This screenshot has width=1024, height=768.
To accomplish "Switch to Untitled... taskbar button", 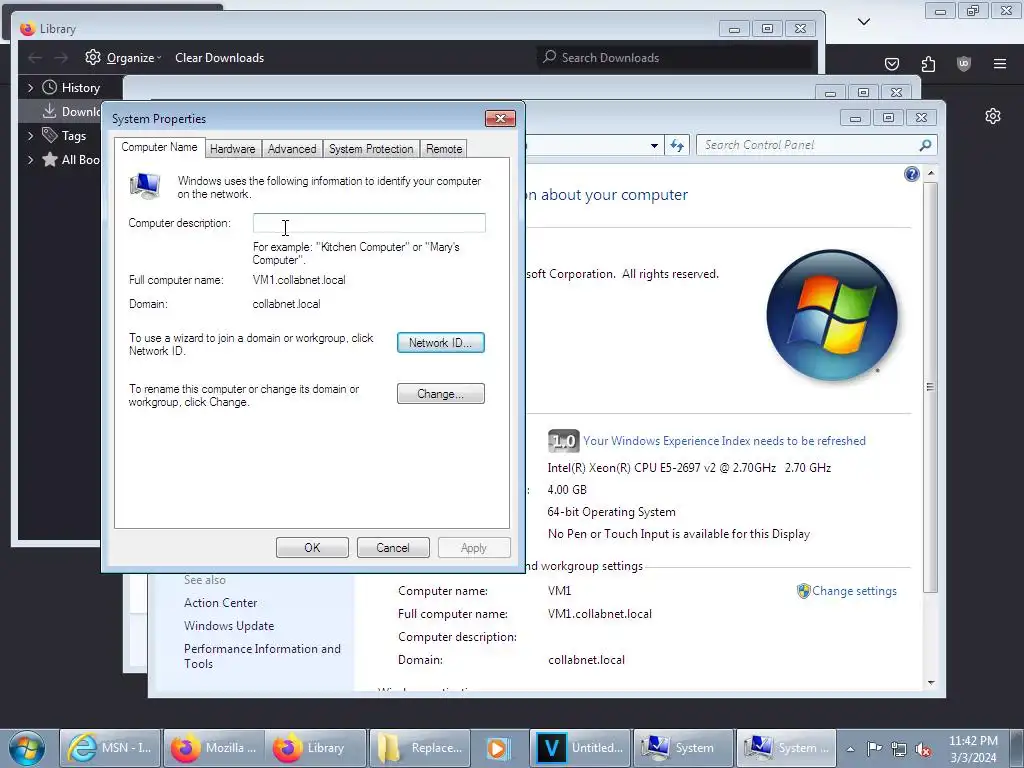I will pos(580,748).
